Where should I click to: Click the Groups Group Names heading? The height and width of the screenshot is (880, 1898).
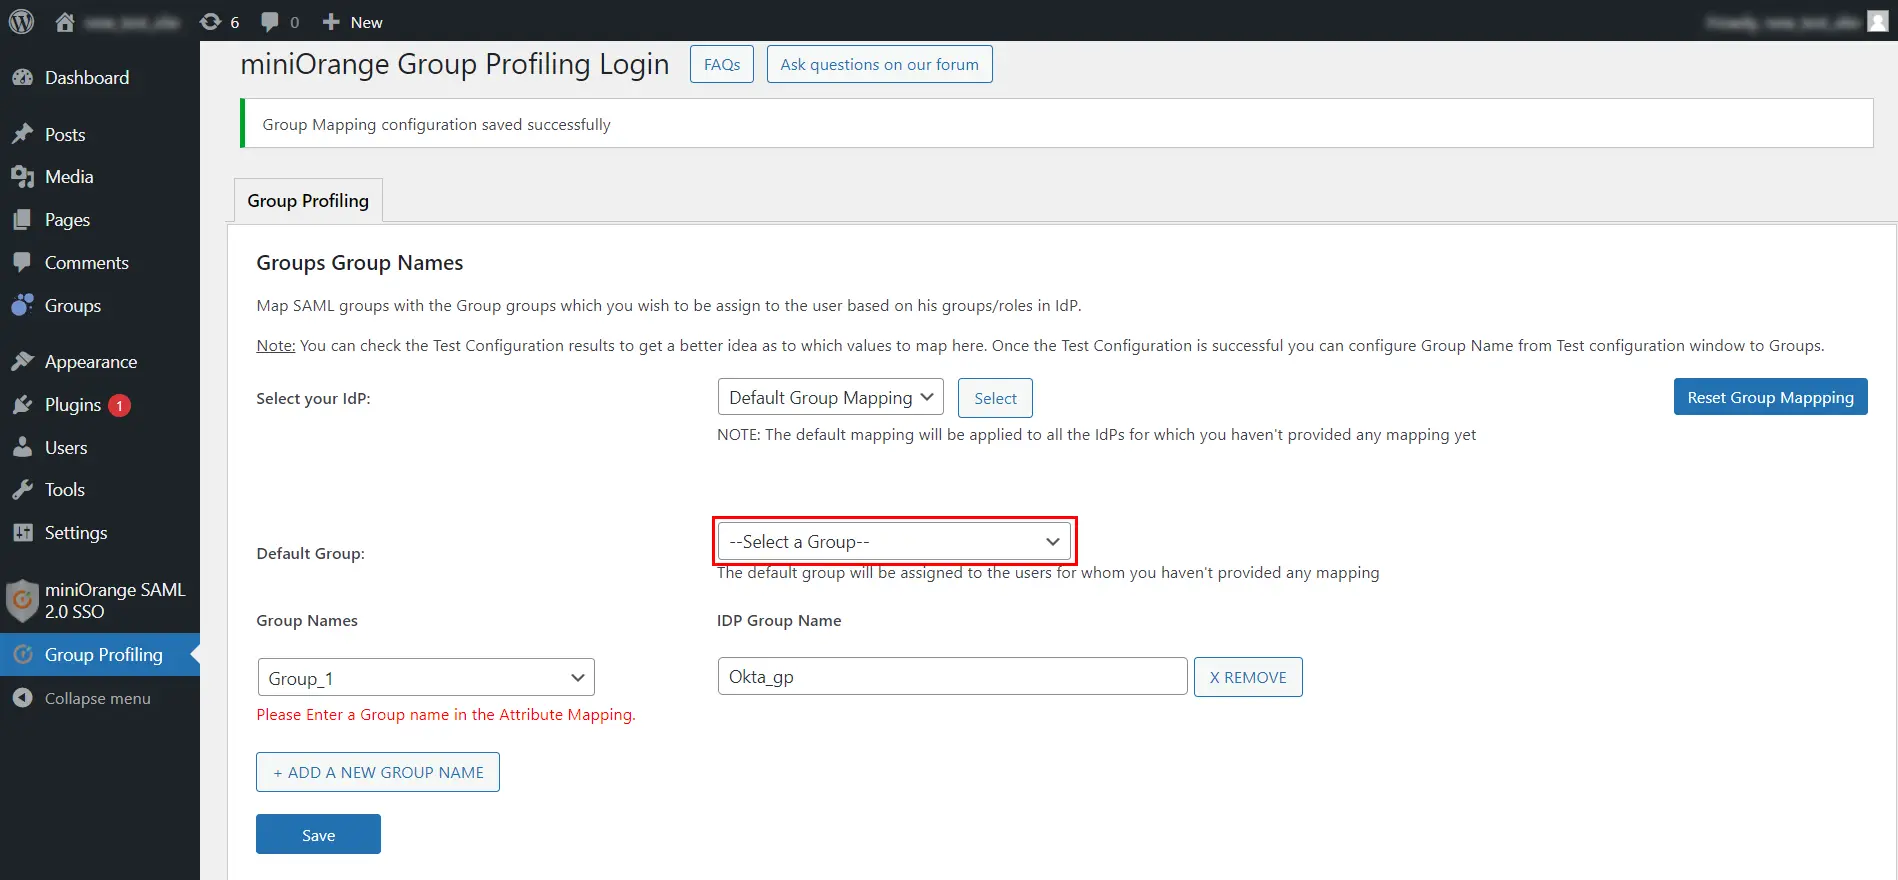[x=360, y=263]
